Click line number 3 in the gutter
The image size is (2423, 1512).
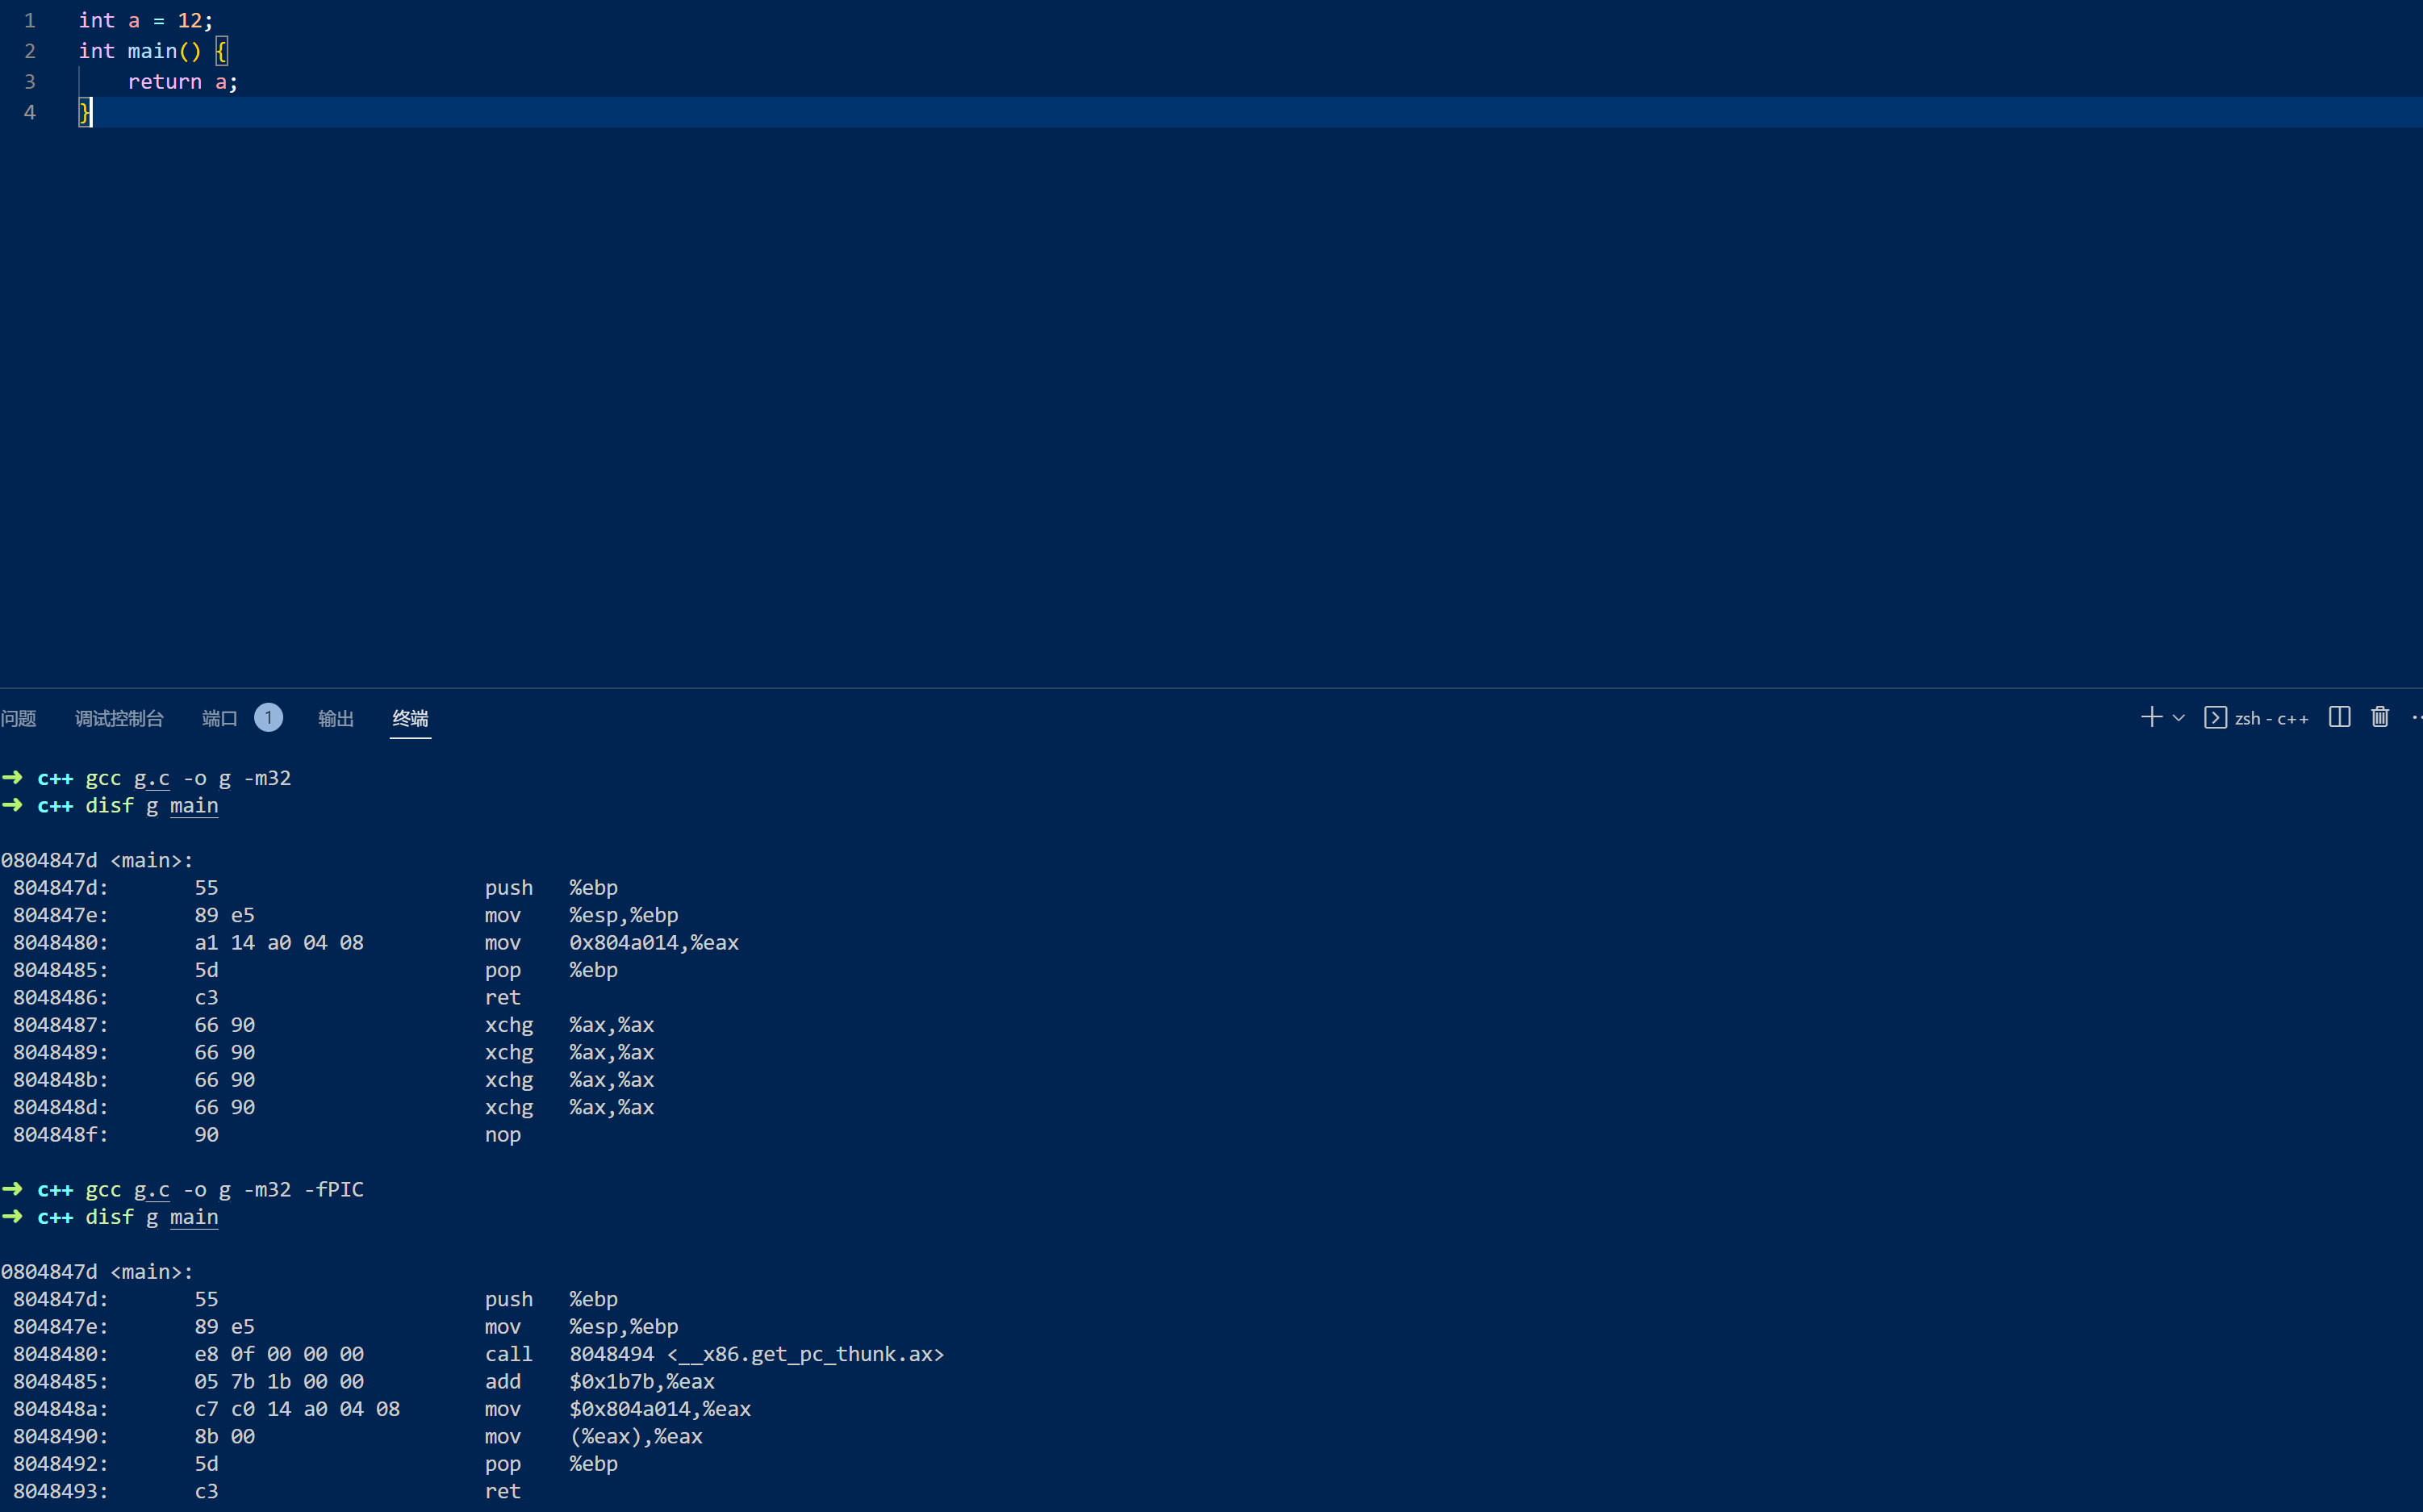(30, 82)
